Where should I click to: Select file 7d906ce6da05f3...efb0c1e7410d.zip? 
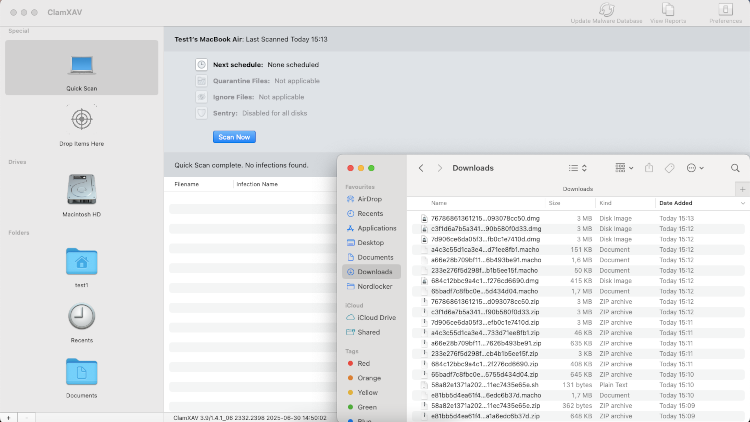tap(580, 322)
